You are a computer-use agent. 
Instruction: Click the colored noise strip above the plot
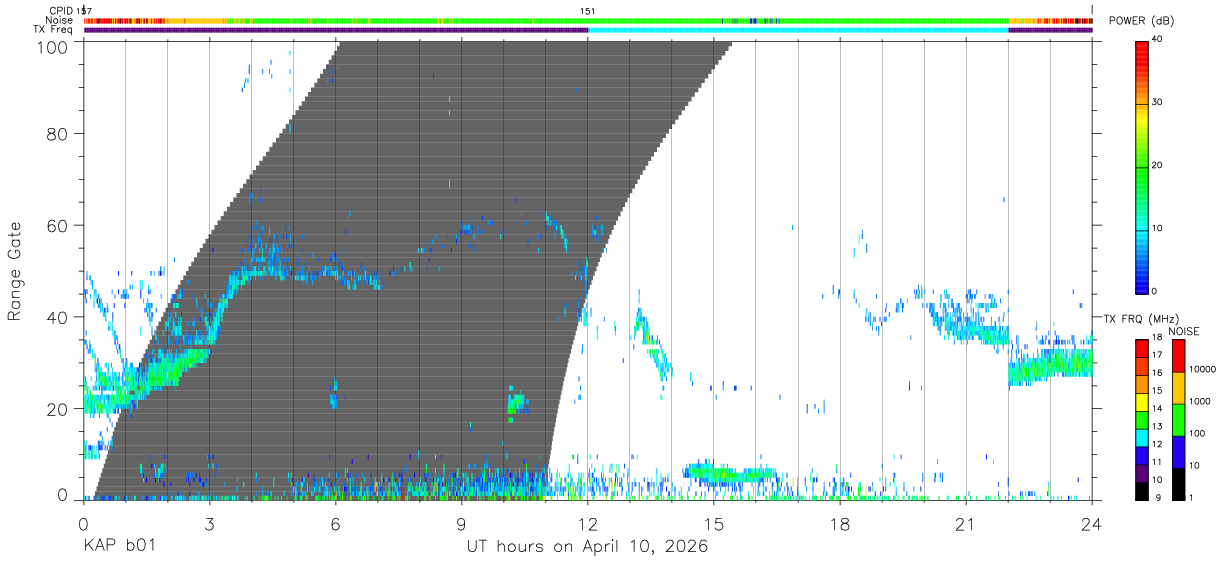coord(588,20)
